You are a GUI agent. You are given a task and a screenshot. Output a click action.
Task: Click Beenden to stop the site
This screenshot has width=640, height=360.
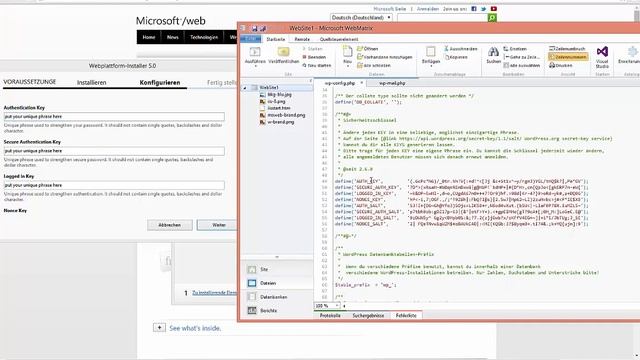click(x=314, y=57)
